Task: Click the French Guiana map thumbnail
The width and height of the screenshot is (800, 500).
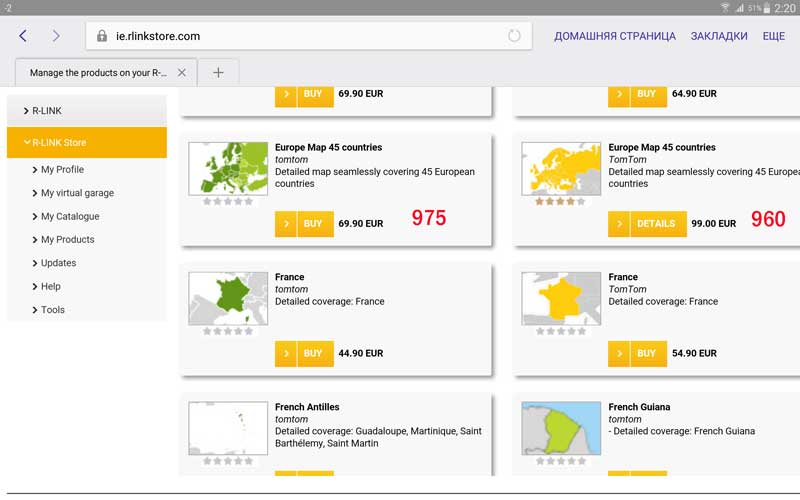Action: point(561,428)
